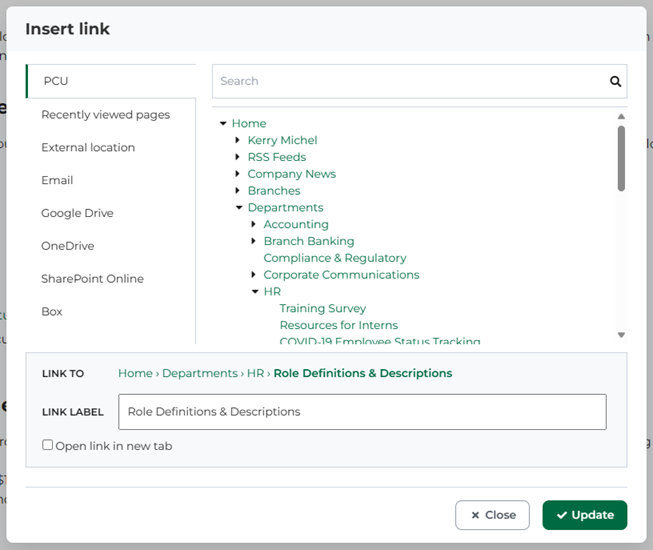653x550 pixels.
Task: Expand the Branches node arrow
Action: click(x=237, y=190)
